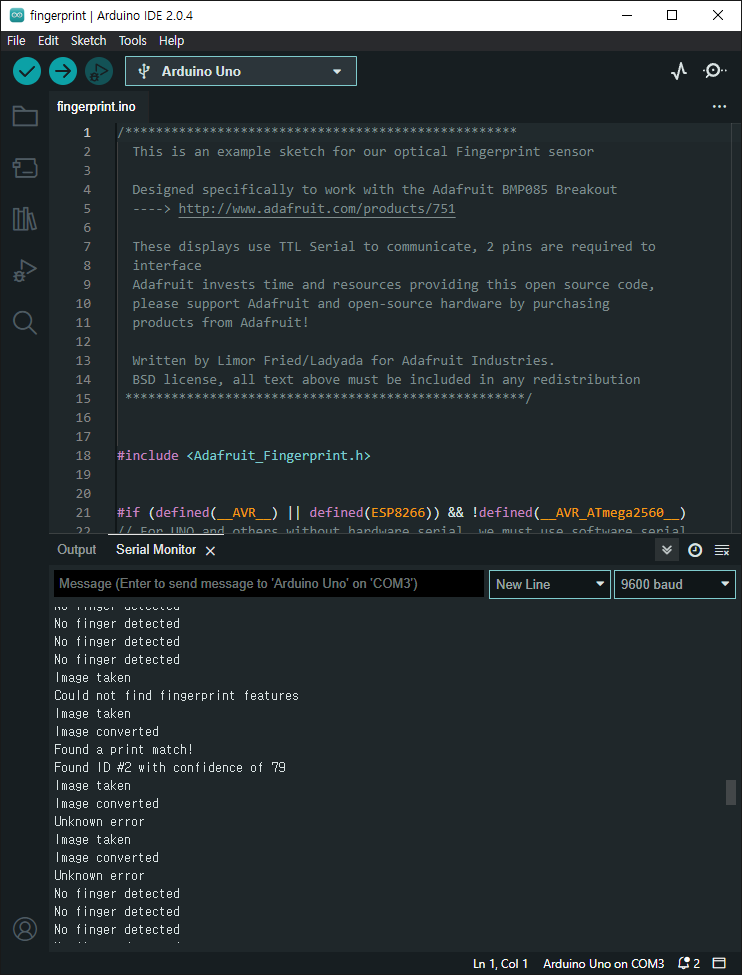Open the Serial Monitor magnifier icon
Image resolution: width=742 pixels, height=975 pixels.
pos(714,71)
